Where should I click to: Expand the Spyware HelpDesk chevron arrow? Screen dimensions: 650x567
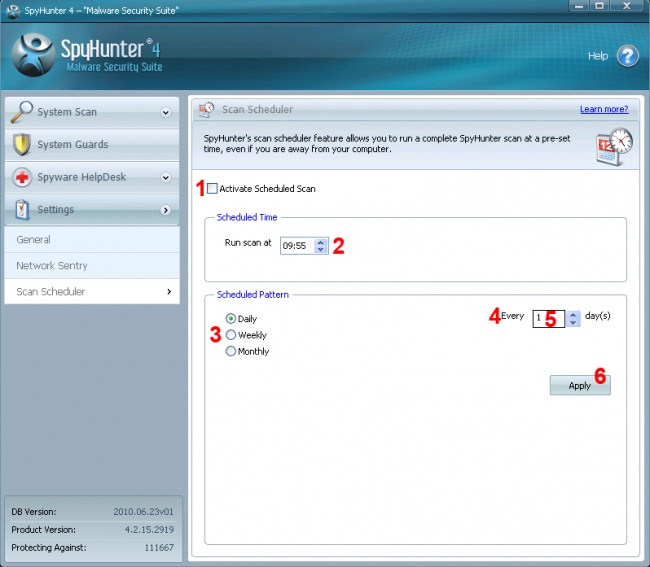point(166,178)
